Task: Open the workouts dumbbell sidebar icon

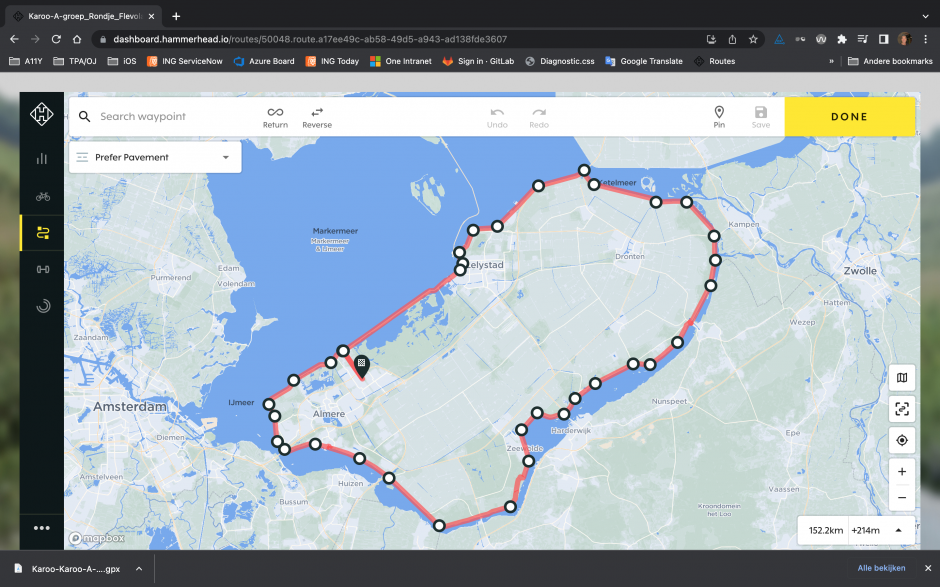Action: pos(42,269)
